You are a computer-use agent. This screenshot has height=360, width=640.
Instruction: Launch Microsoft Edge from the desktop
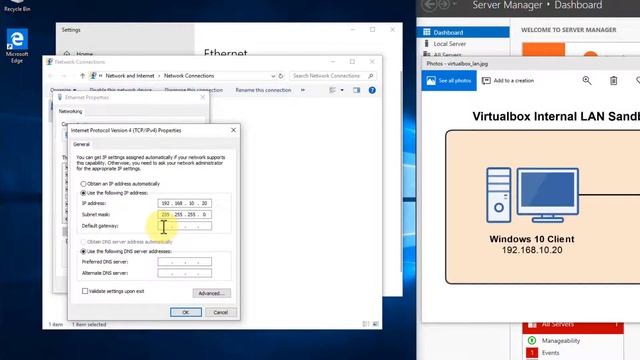17,45
